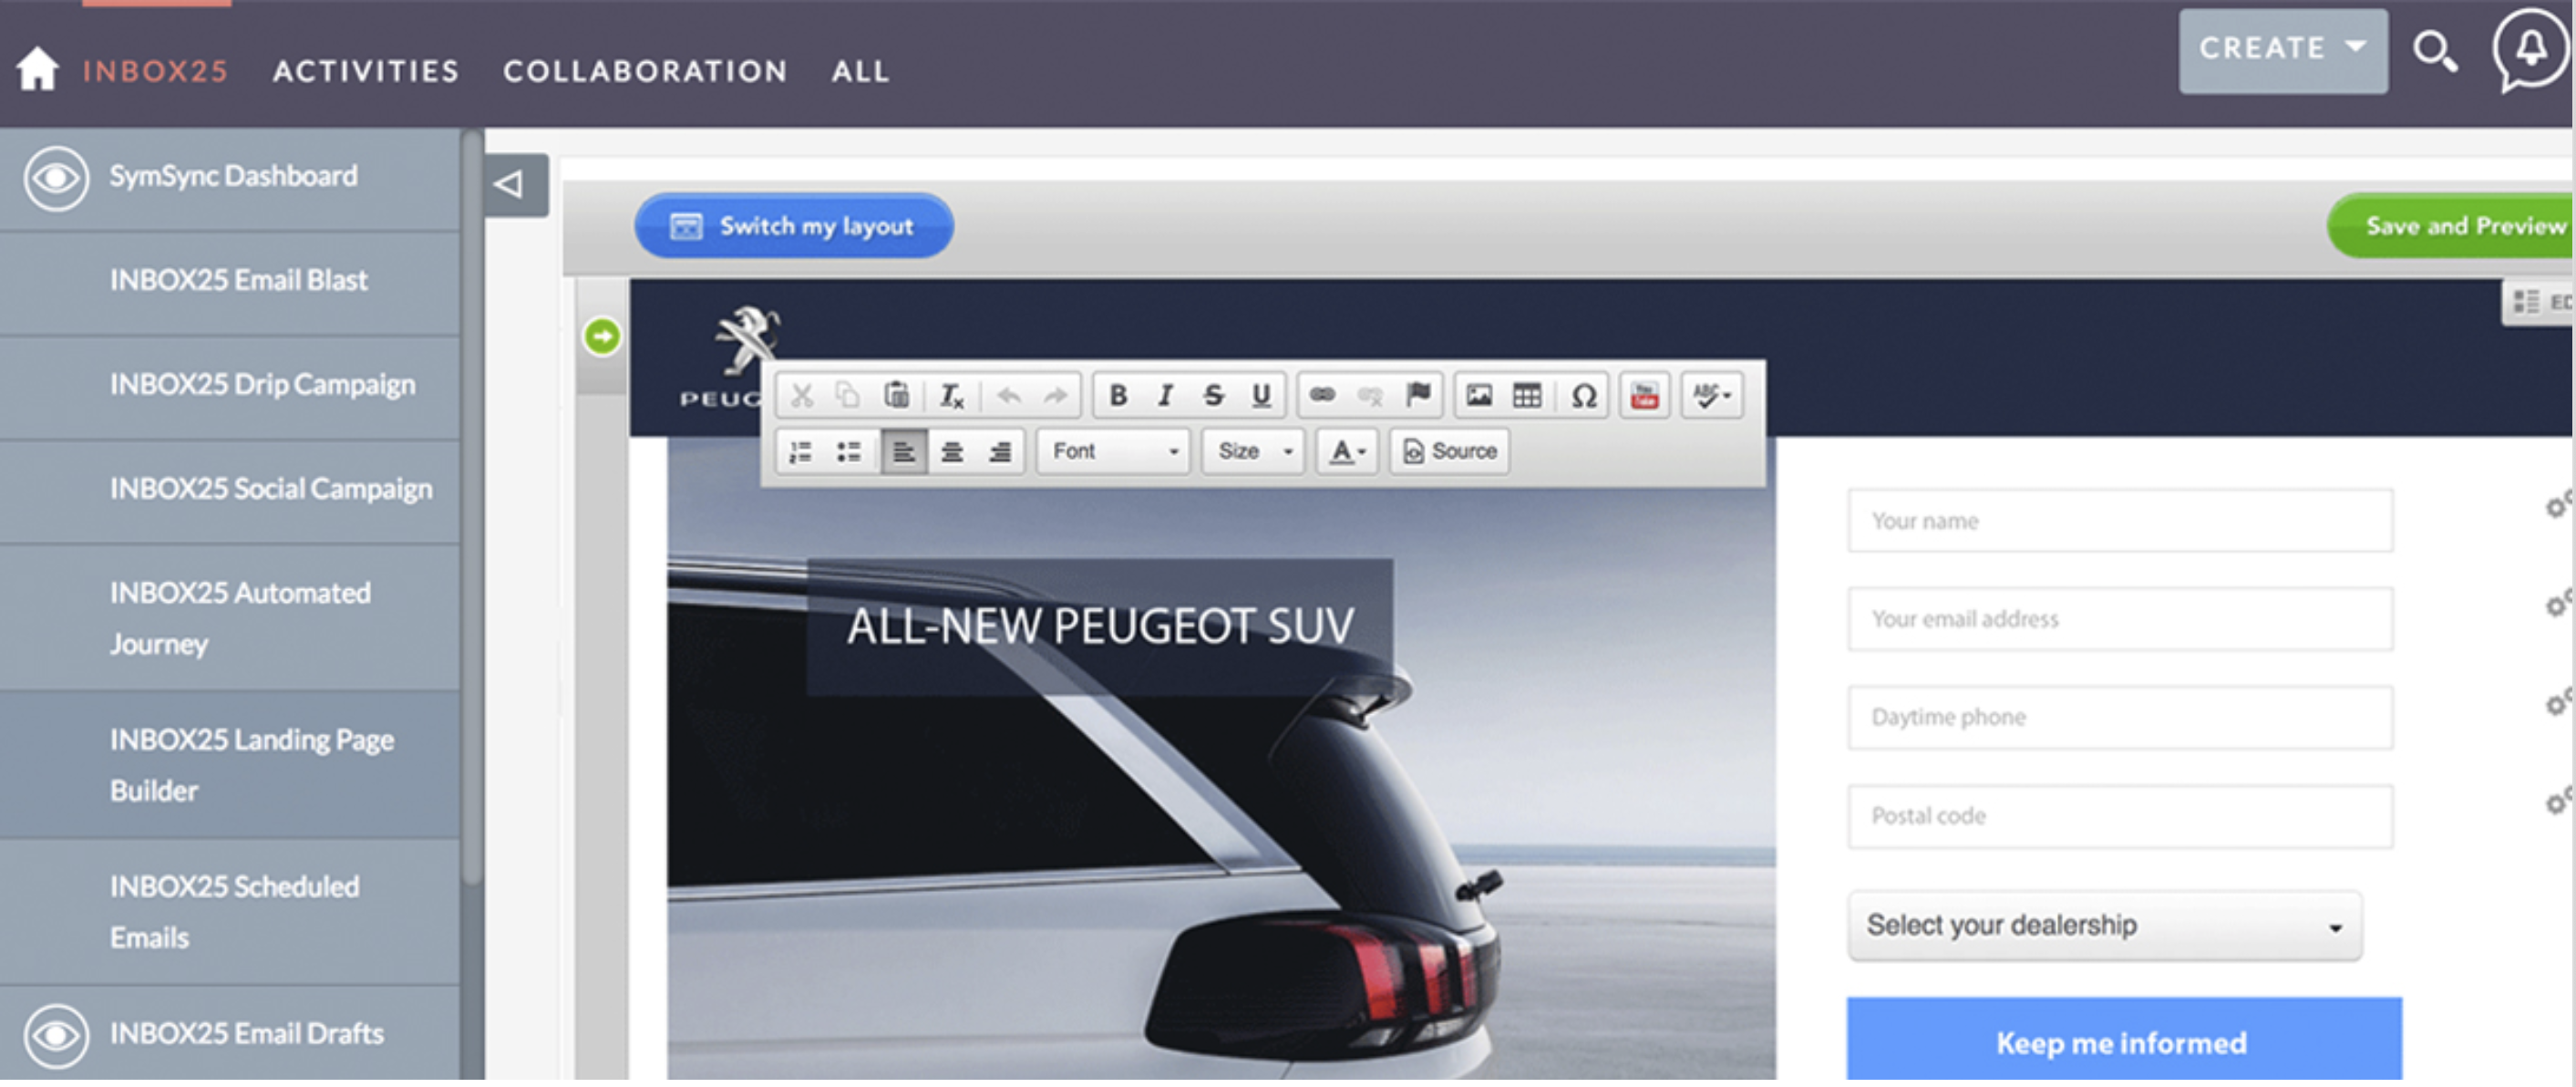This screenshot has width=2576, height=1087.
Task: Open the Font dropdown
Action: click(1112, 452)
